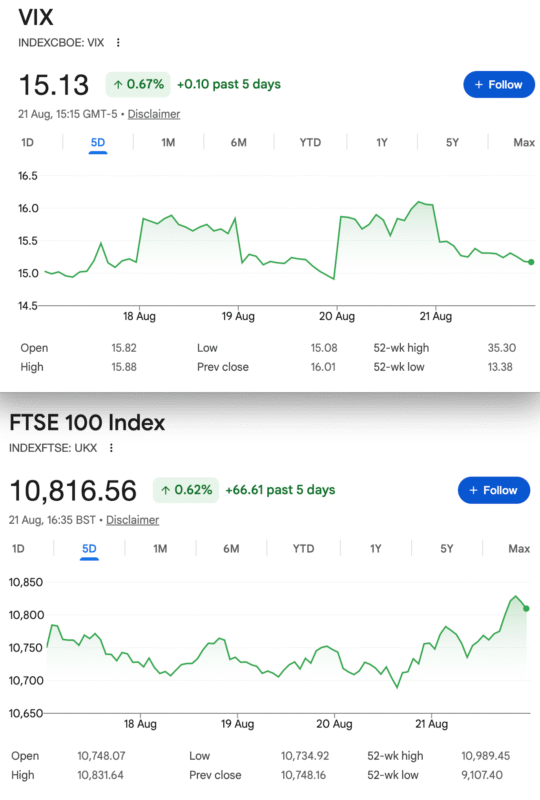Click the VIX chart endpoint dot
The image size is (540, 800).
pyautogui.click(x=531, y=262)
